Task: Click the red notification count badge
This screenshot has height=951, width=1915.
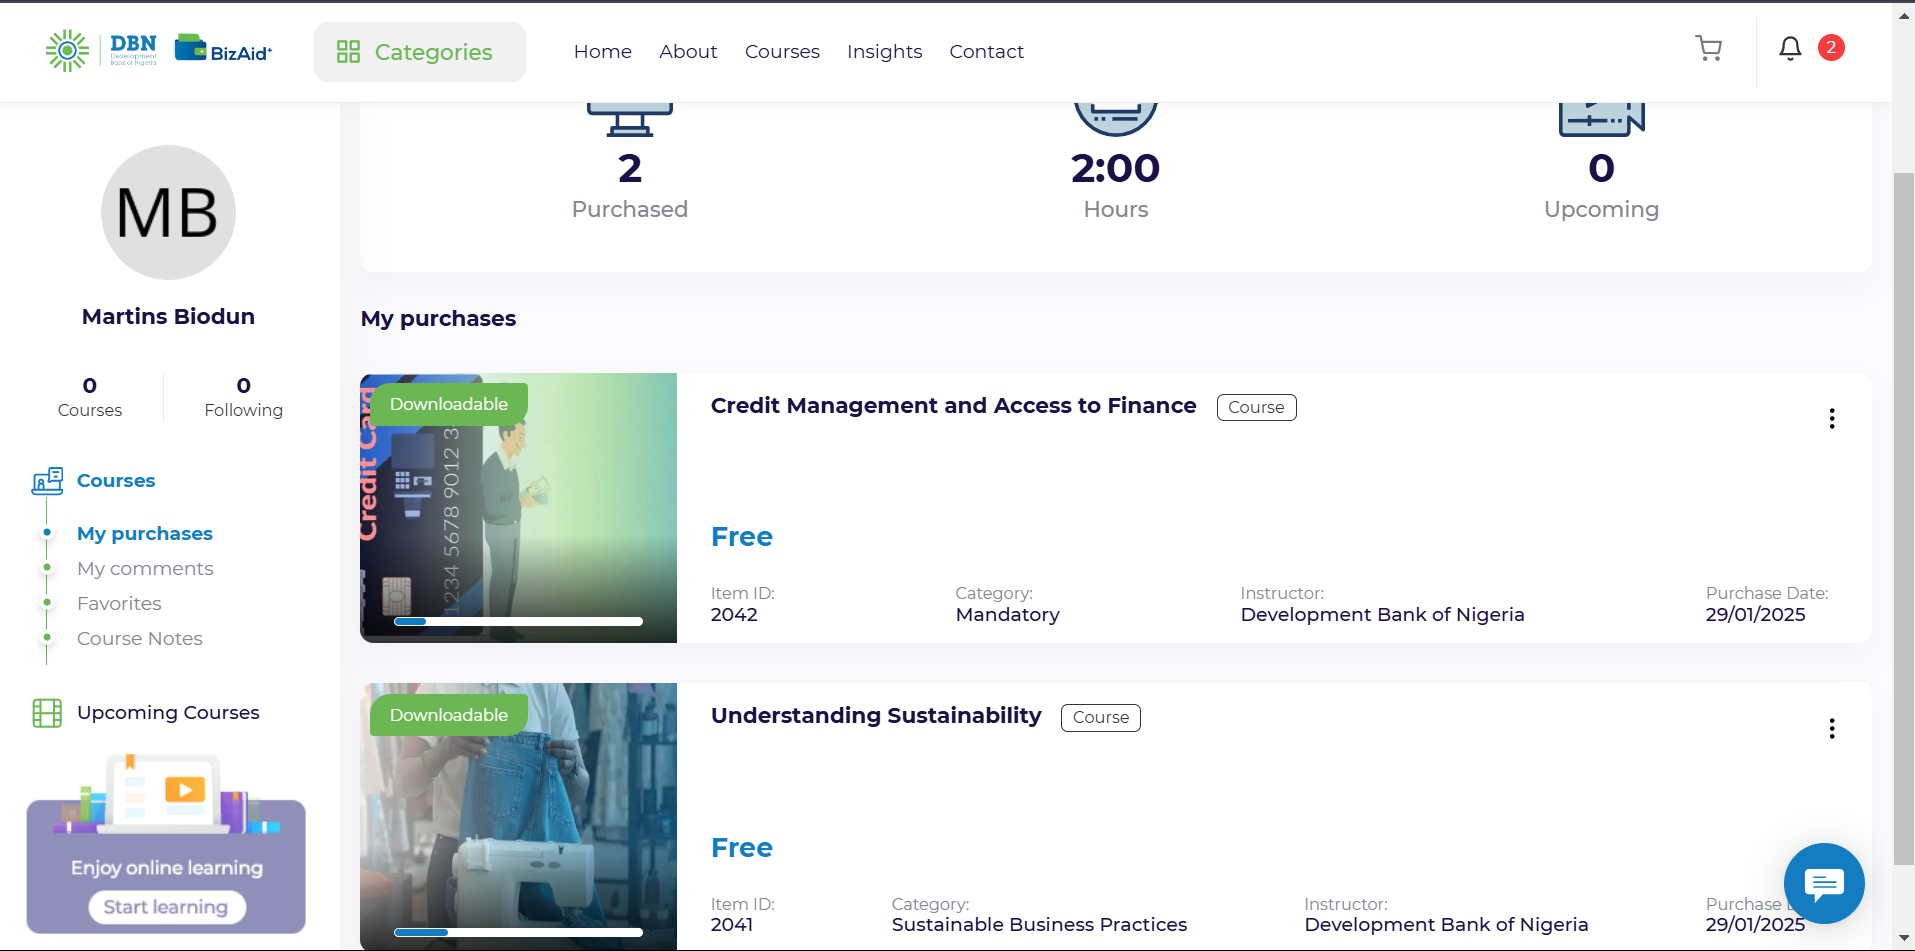Action: (x=1831, y=47)
